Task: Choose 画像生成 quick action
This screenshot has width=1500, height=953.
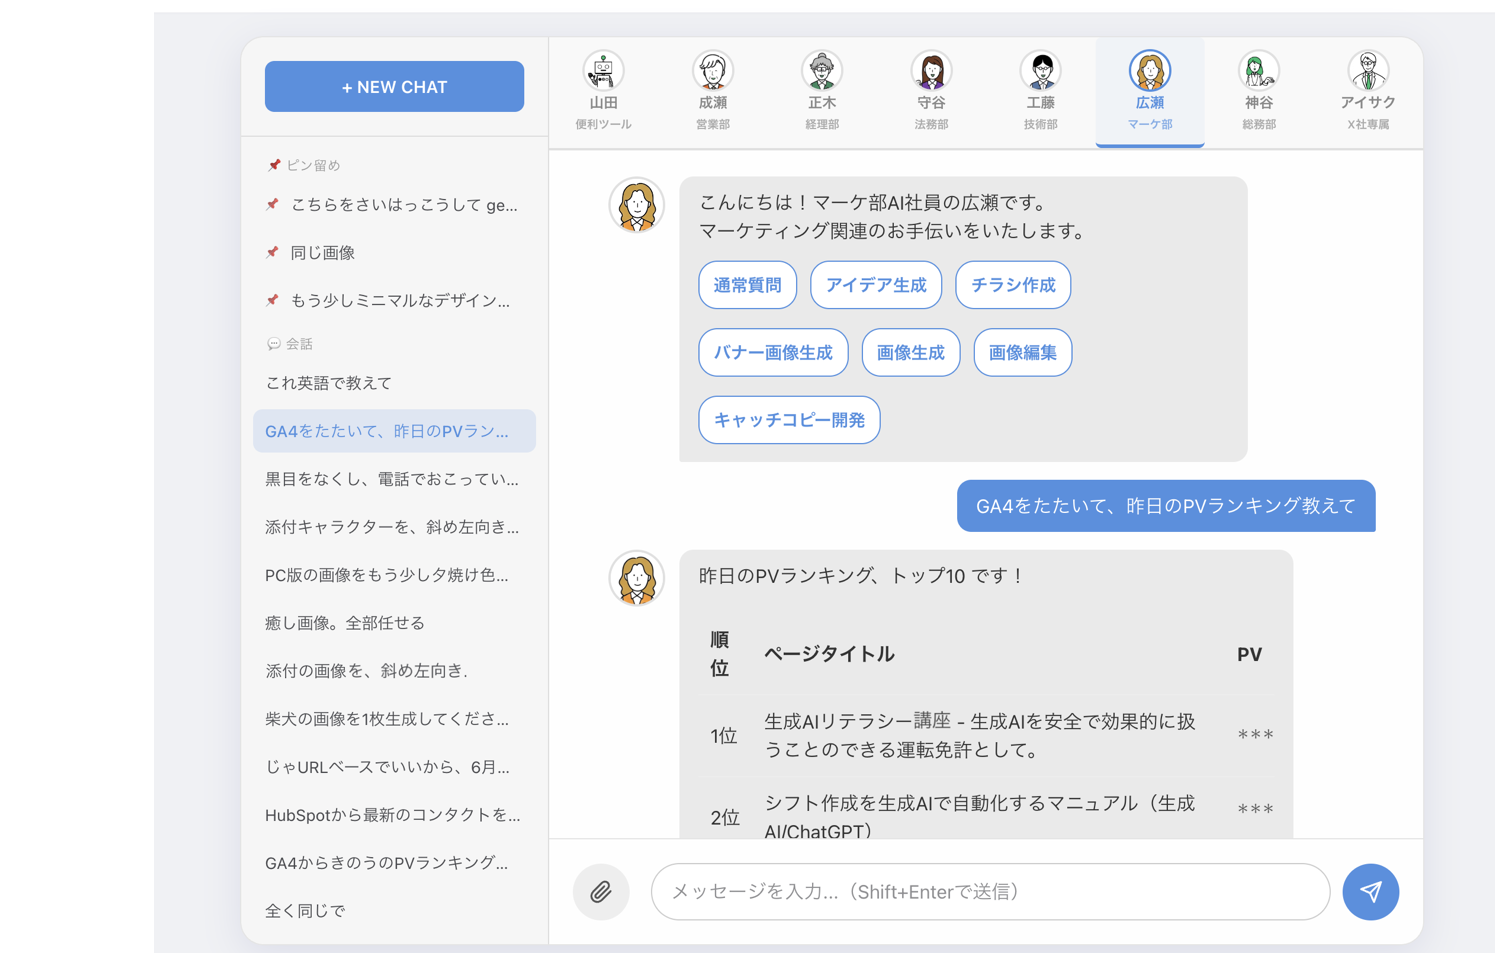Action: click(x=911, y=352)
